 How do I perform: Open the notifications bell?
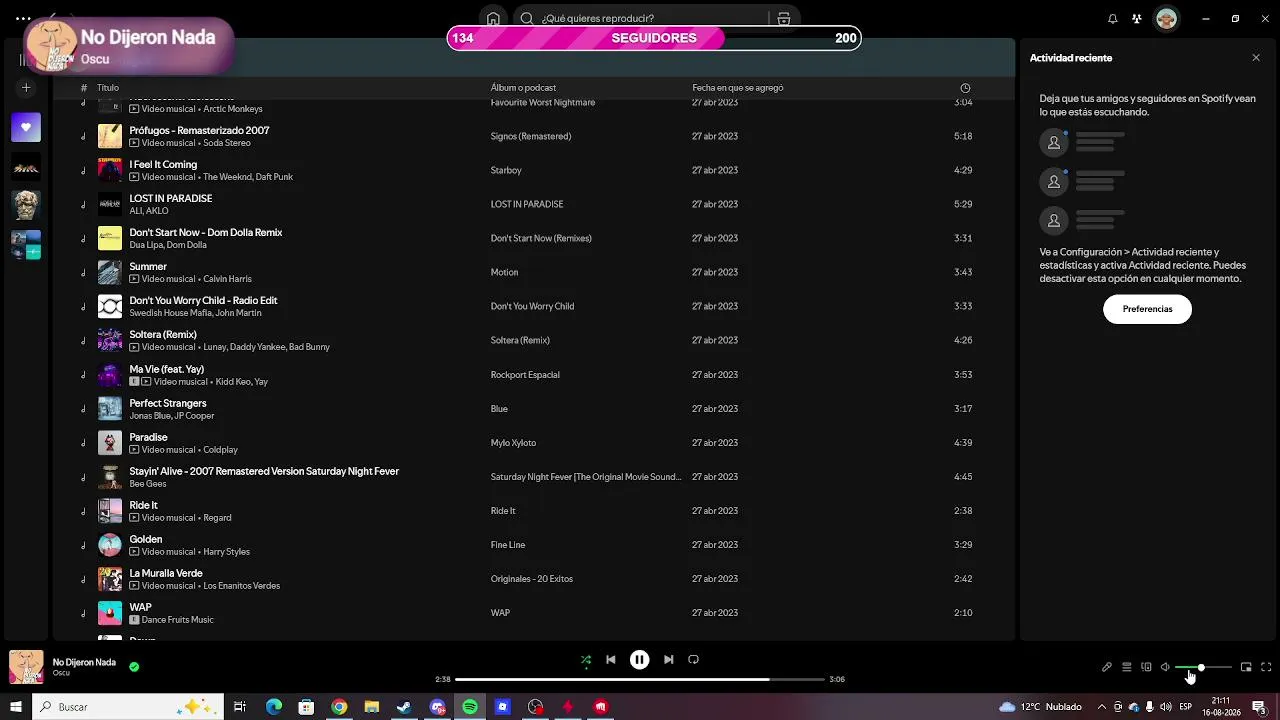[x=1112, y=19]
